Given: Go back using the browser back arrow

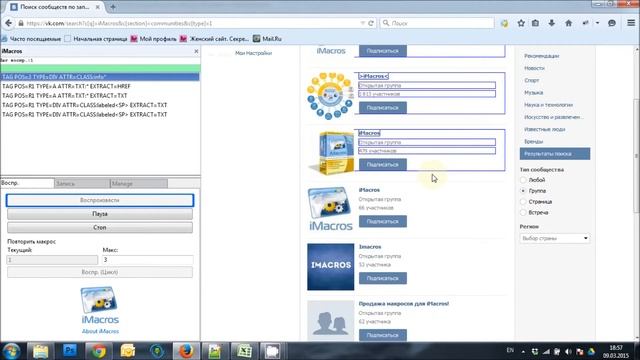Looking at the screenshot, I should coord(9,23).
